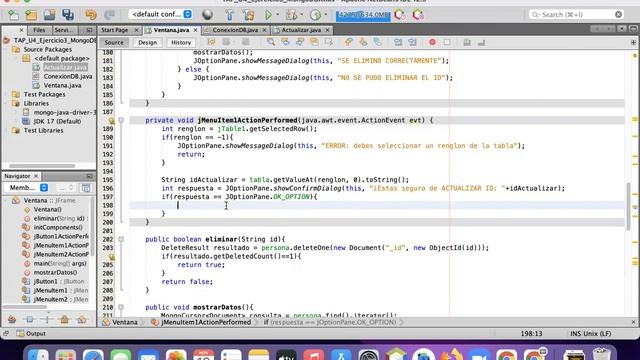This screenshot has width=640, height=360.
Task: Click the Profile Project icon
Action: point(315,15)
